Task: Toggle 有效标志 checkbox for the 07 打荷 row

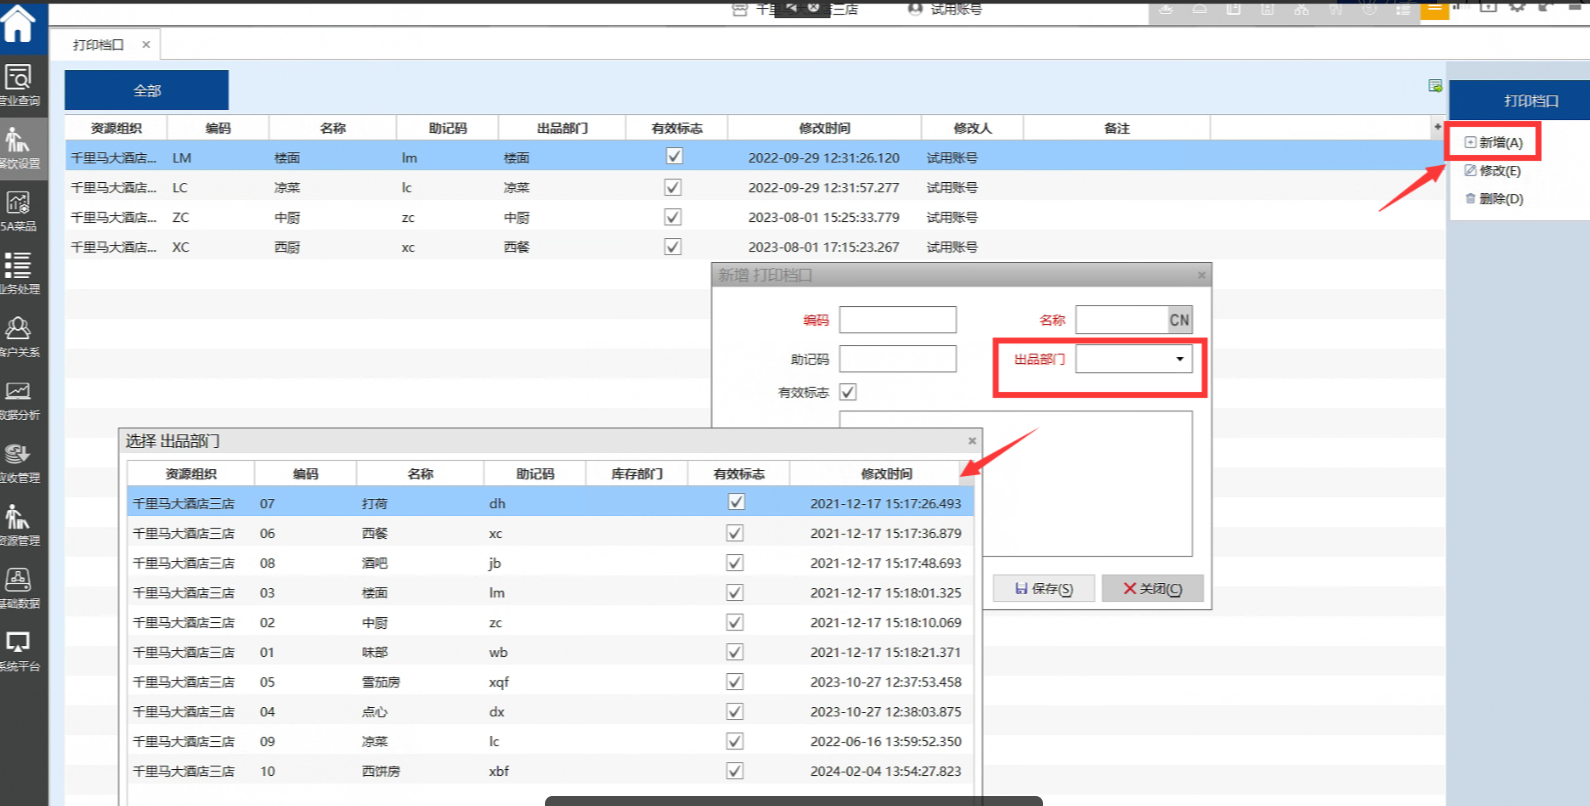Action: tap(736, 502)
